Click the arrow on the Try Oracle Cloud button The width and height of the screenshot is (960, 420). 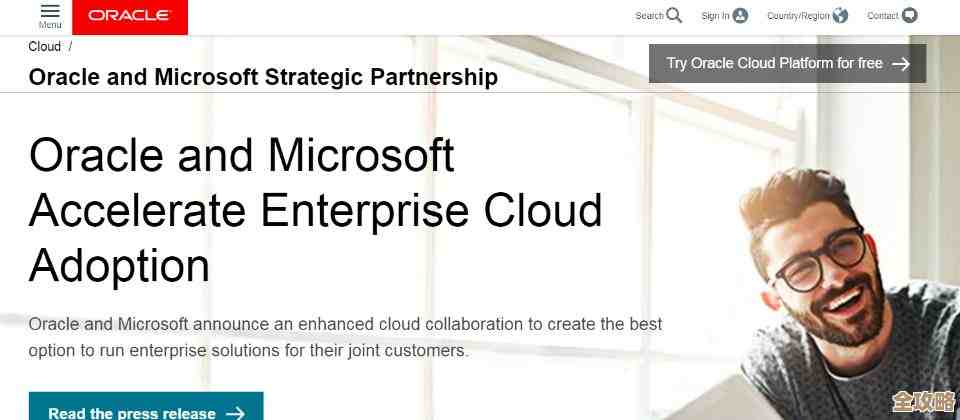pos(901,63)
